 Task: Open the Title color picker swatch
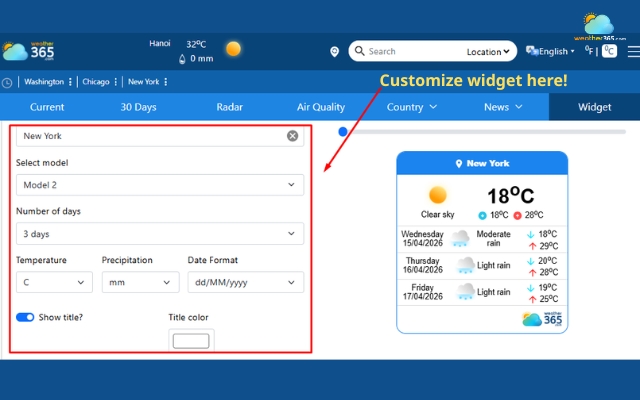(191, 341)
